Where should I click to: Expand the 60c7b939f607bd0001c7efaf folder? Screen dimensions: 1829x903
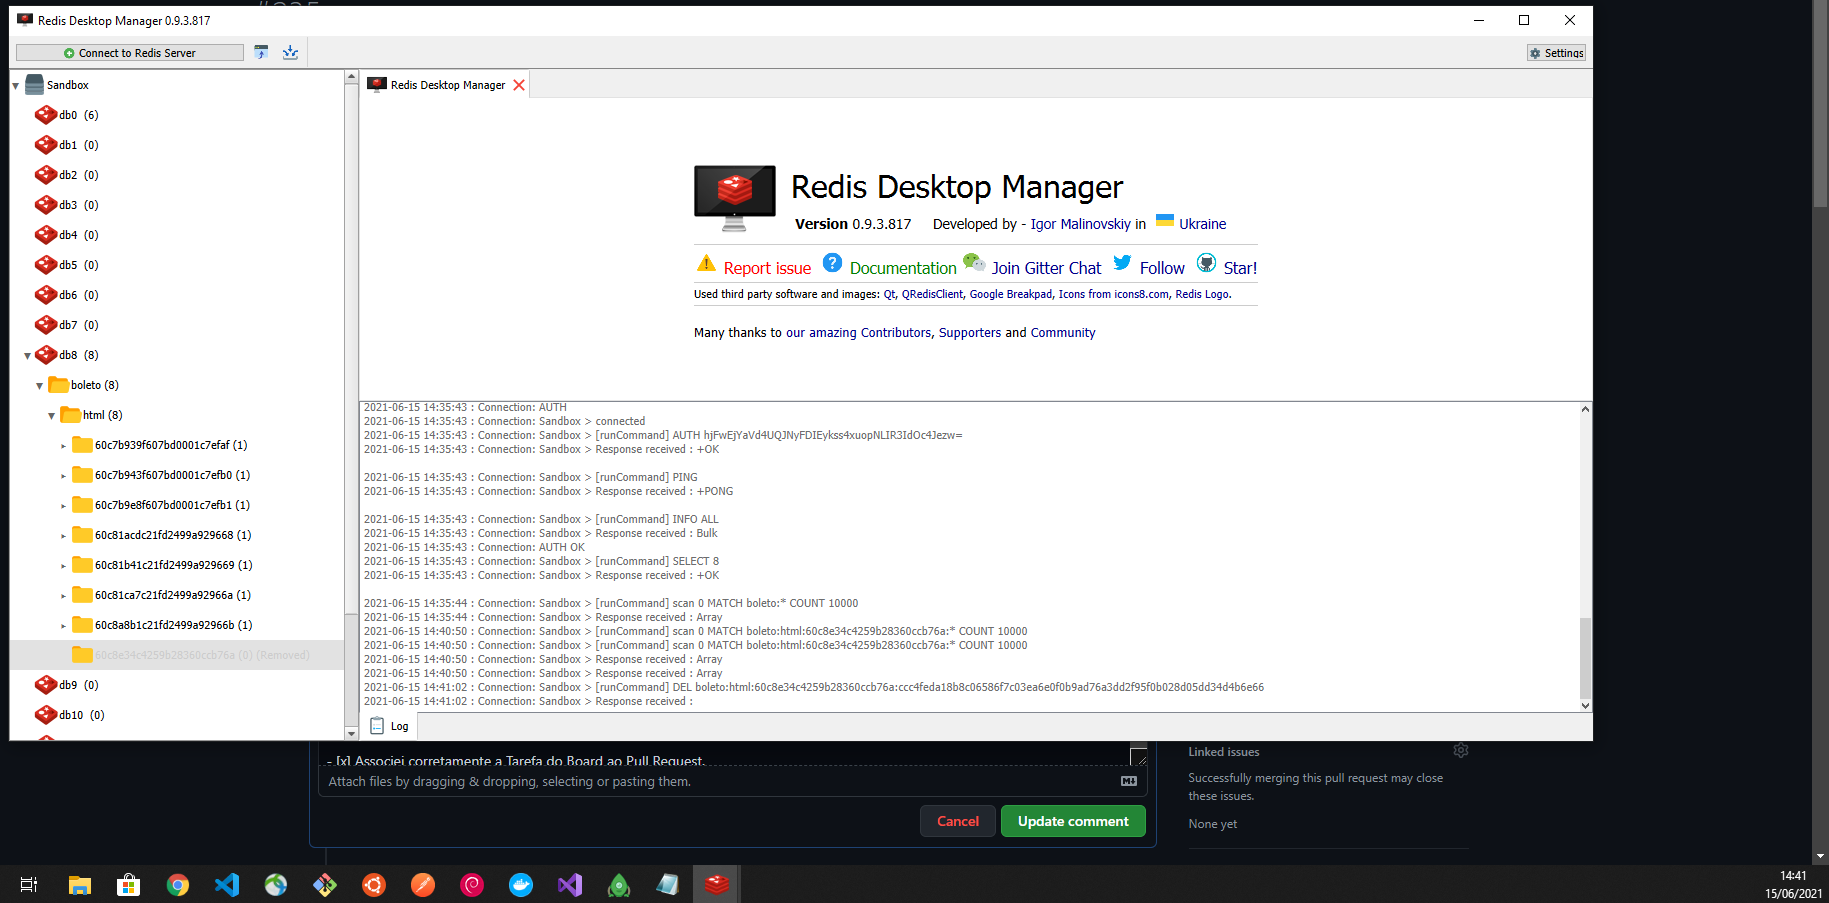(x=63, y=446)
